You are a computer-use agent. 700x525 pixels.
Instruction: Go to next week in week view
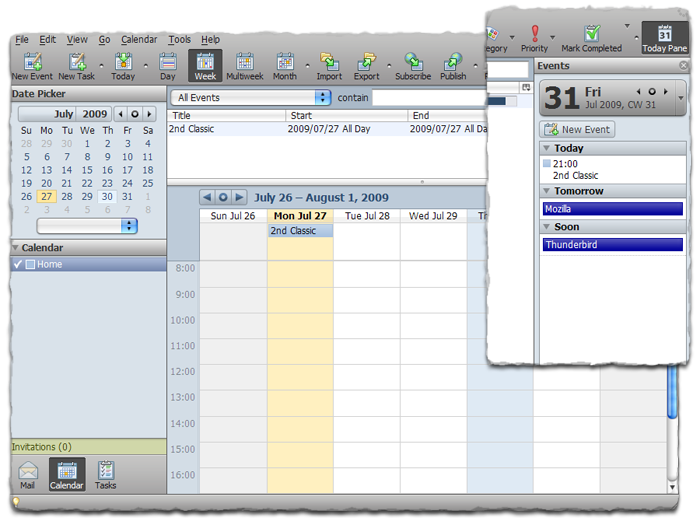239,197
